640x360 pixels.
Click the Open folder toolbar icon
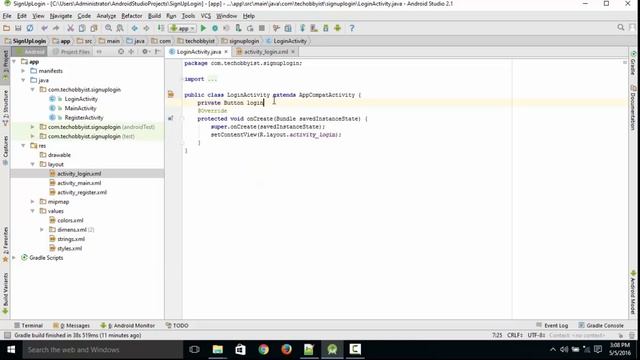tap(6, 28)
